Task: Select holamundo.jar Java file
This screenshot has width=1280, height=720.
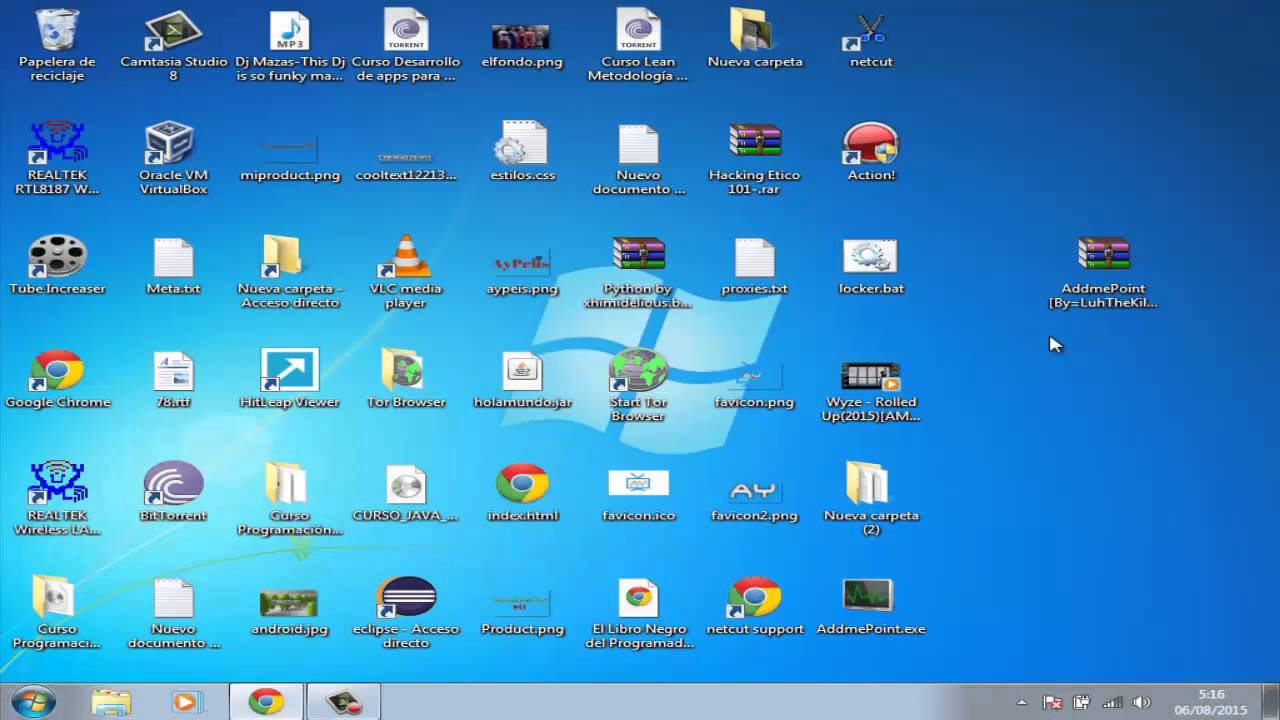Action: pos(521,371)
